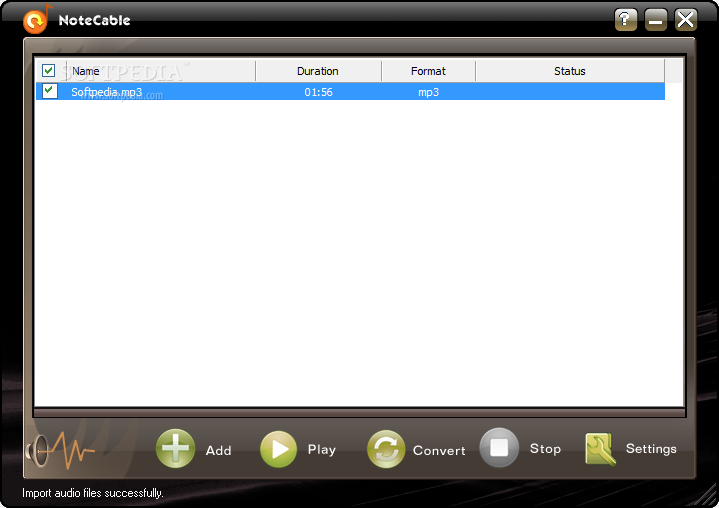Open help with the question mark button

tap(626, 20)
